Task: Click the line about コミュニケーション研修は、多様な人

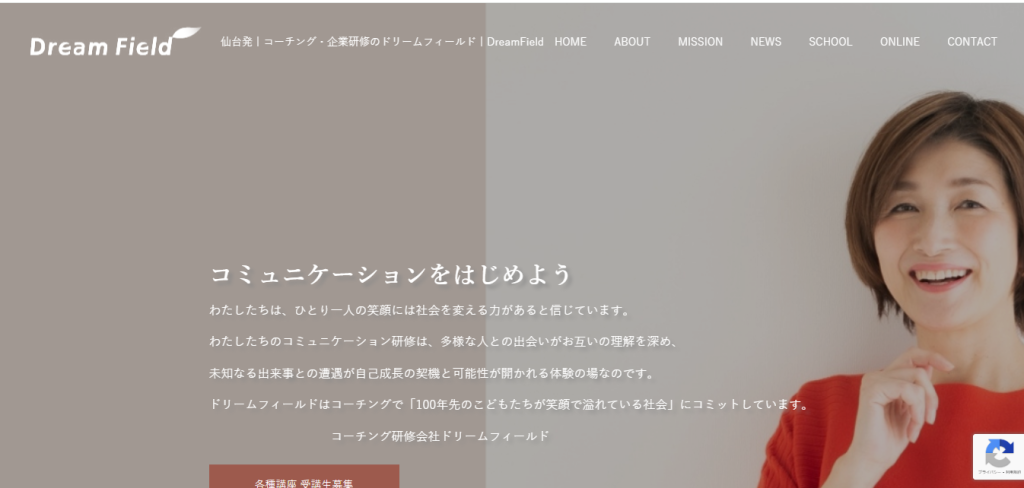Action: (444, 342)
